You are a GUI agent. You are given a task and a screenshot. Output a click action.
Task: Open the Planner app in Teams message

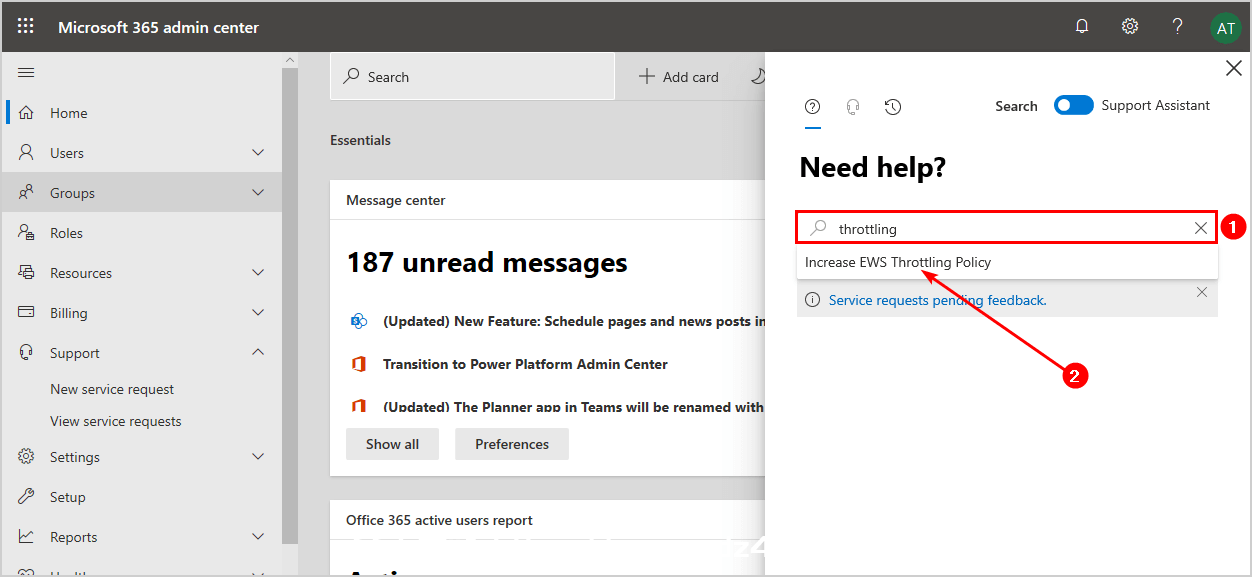coord(574,407)
